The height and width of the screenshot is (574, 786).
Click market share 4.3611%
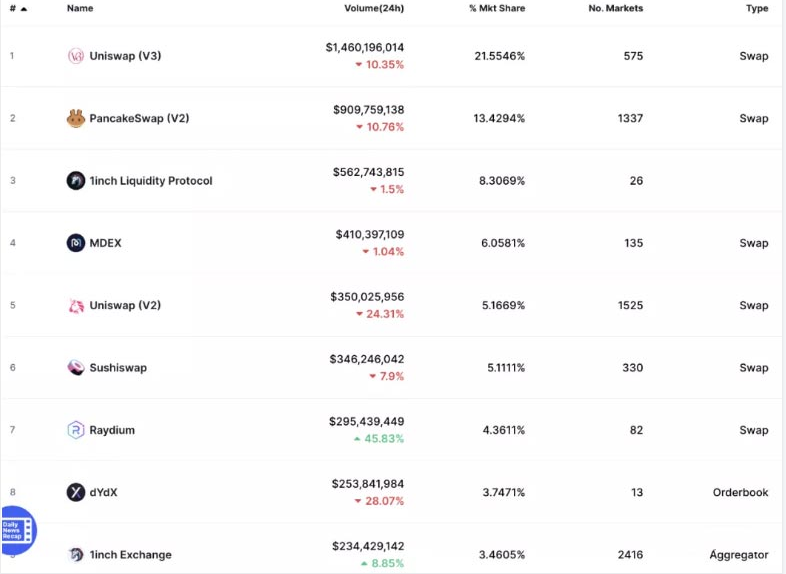pyautogui.click(x=504, y=430)
